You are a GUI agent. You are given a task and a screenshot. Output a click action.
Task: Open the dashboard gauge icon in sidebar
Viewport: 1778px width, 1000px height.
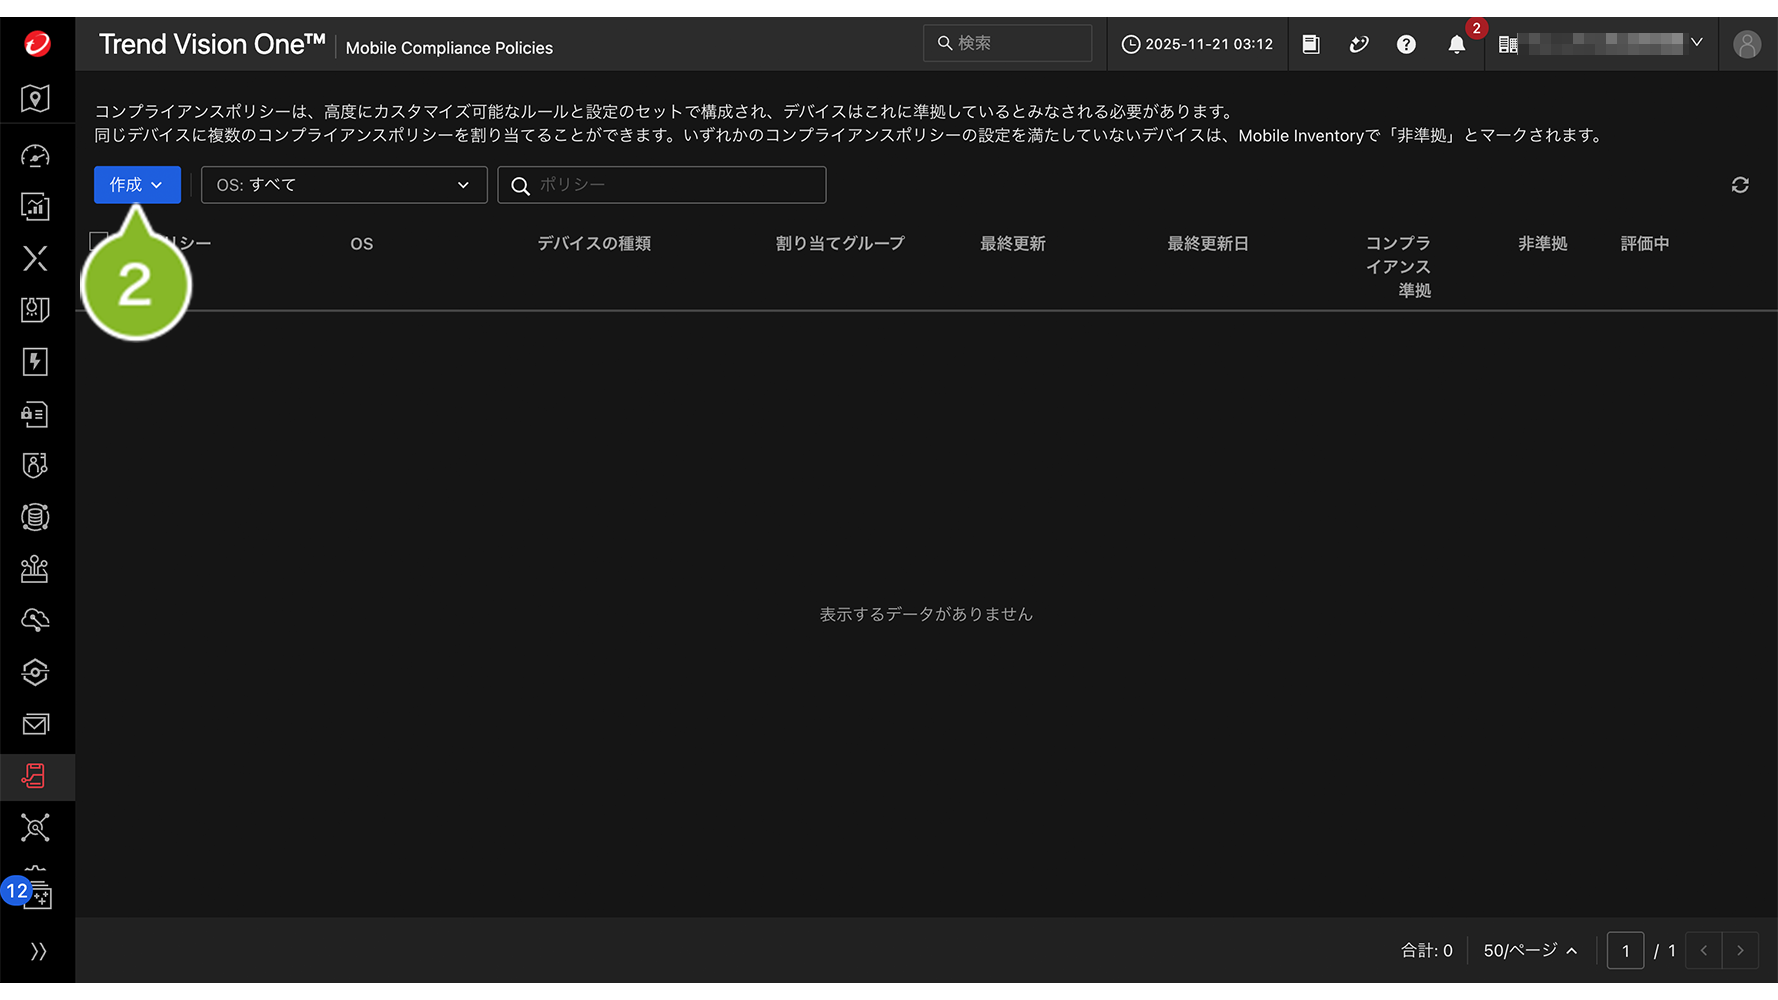click(35, 156)
